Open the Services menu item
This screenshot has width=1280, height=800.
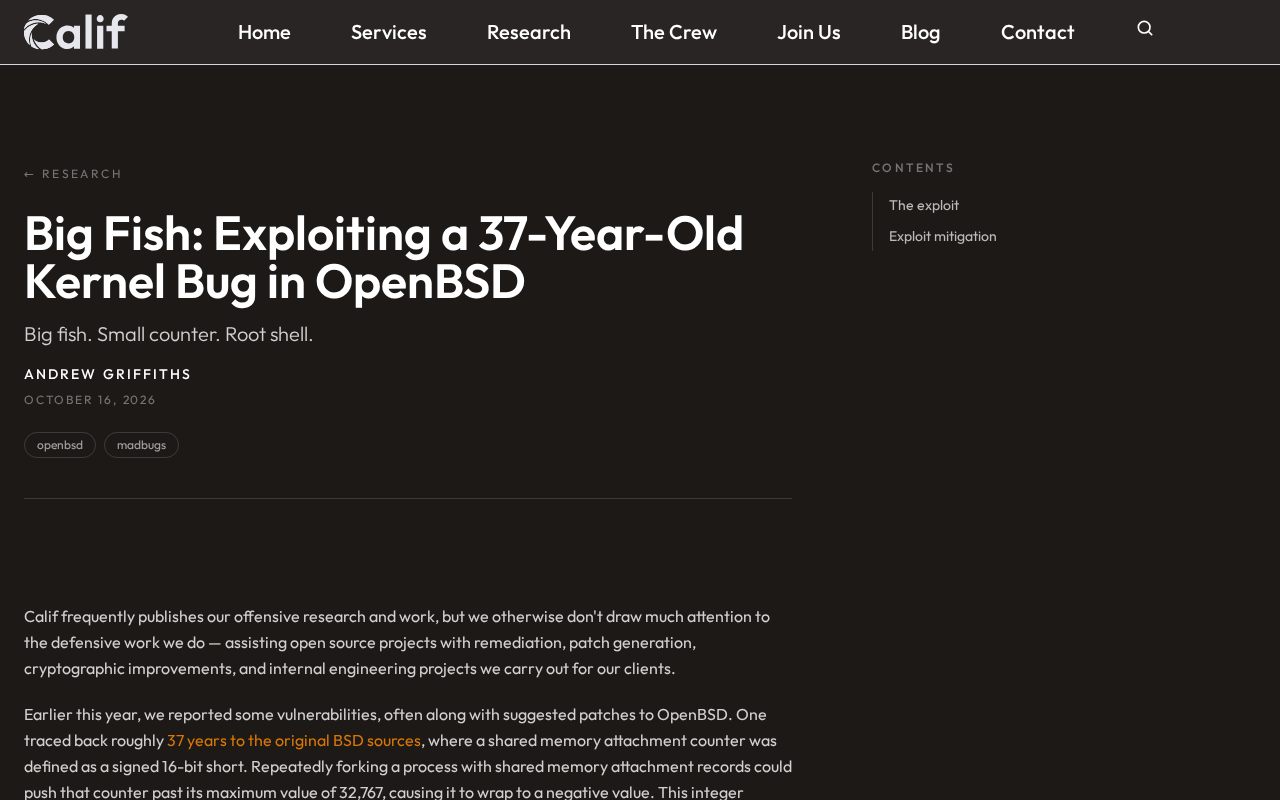(x=389, y=32)
